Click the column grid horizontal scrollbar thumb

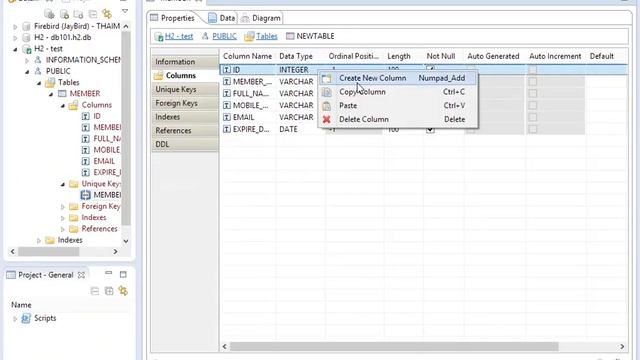(x=394, y=347)
